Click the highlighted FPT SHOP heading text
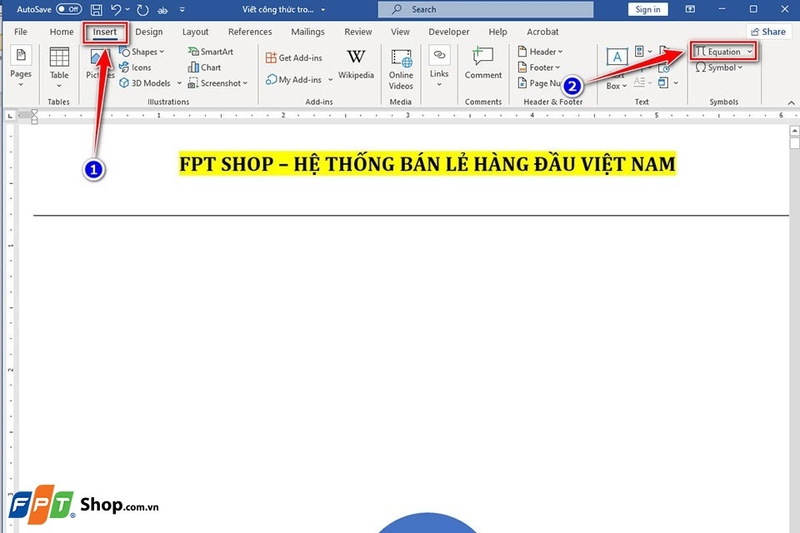Image resolution: width=800 pixels, height=533 pixels. [x=427, y=164]
